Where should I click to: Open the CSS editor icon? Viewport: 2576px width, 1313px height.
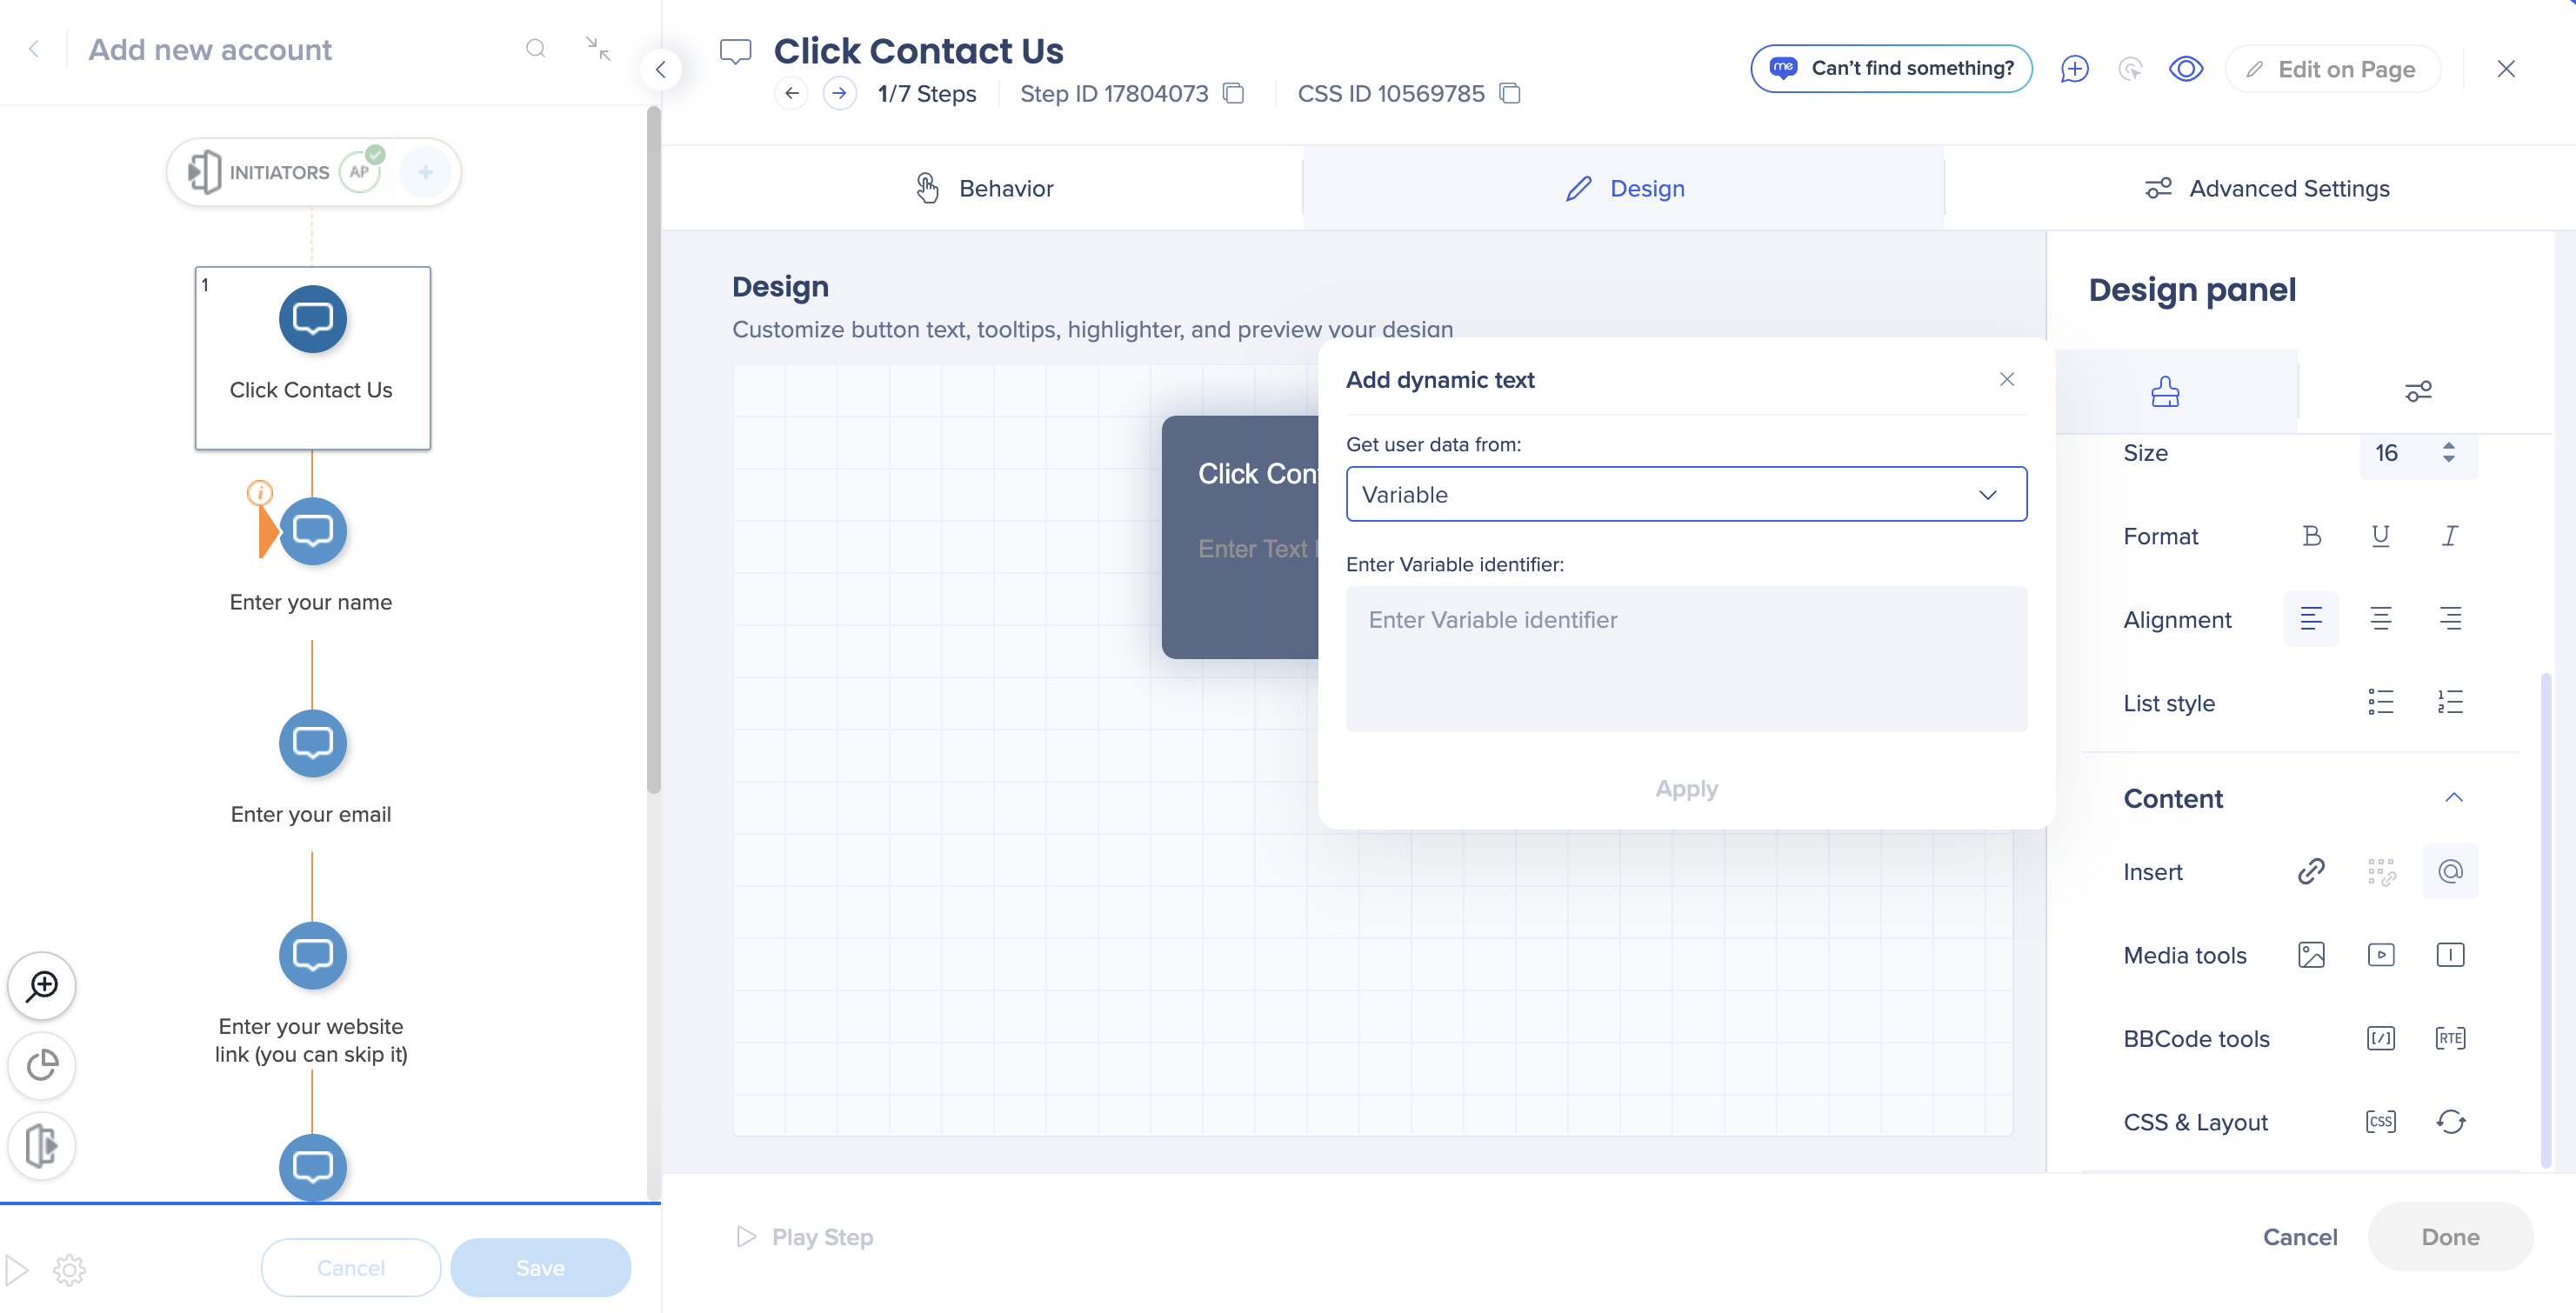click(x=2381, y=1122)
